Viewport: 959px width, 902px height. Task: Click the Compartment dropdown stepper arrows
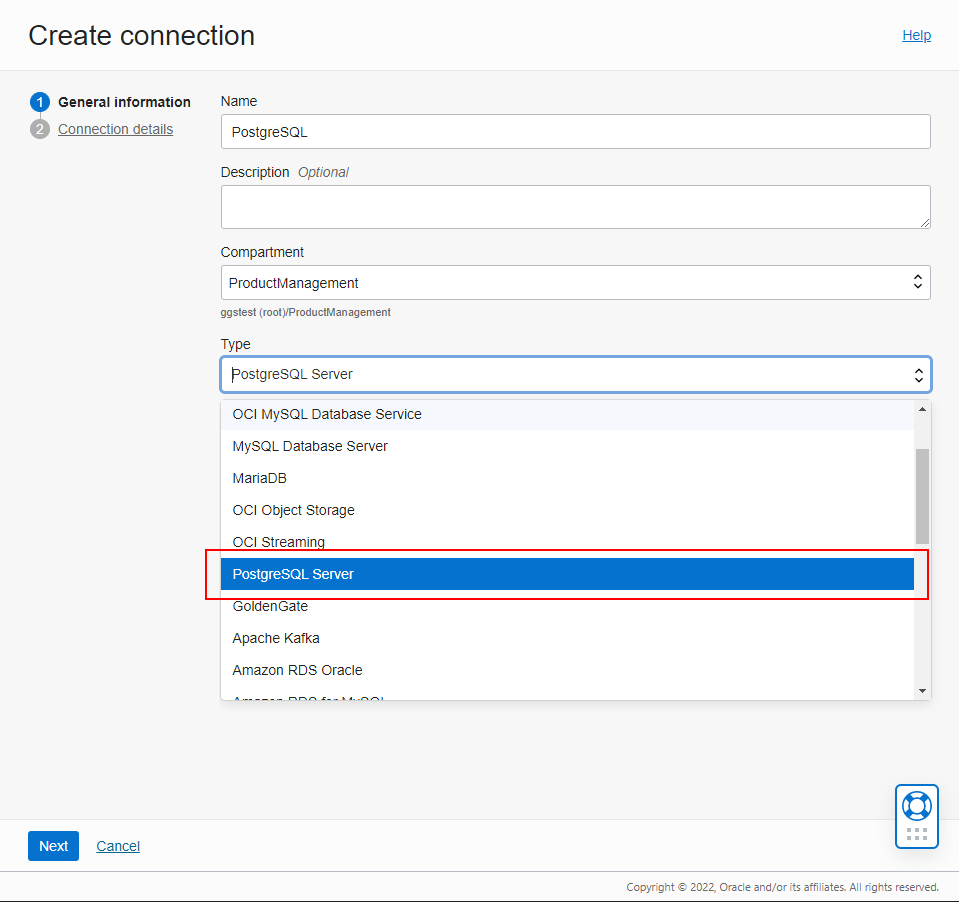917,282
